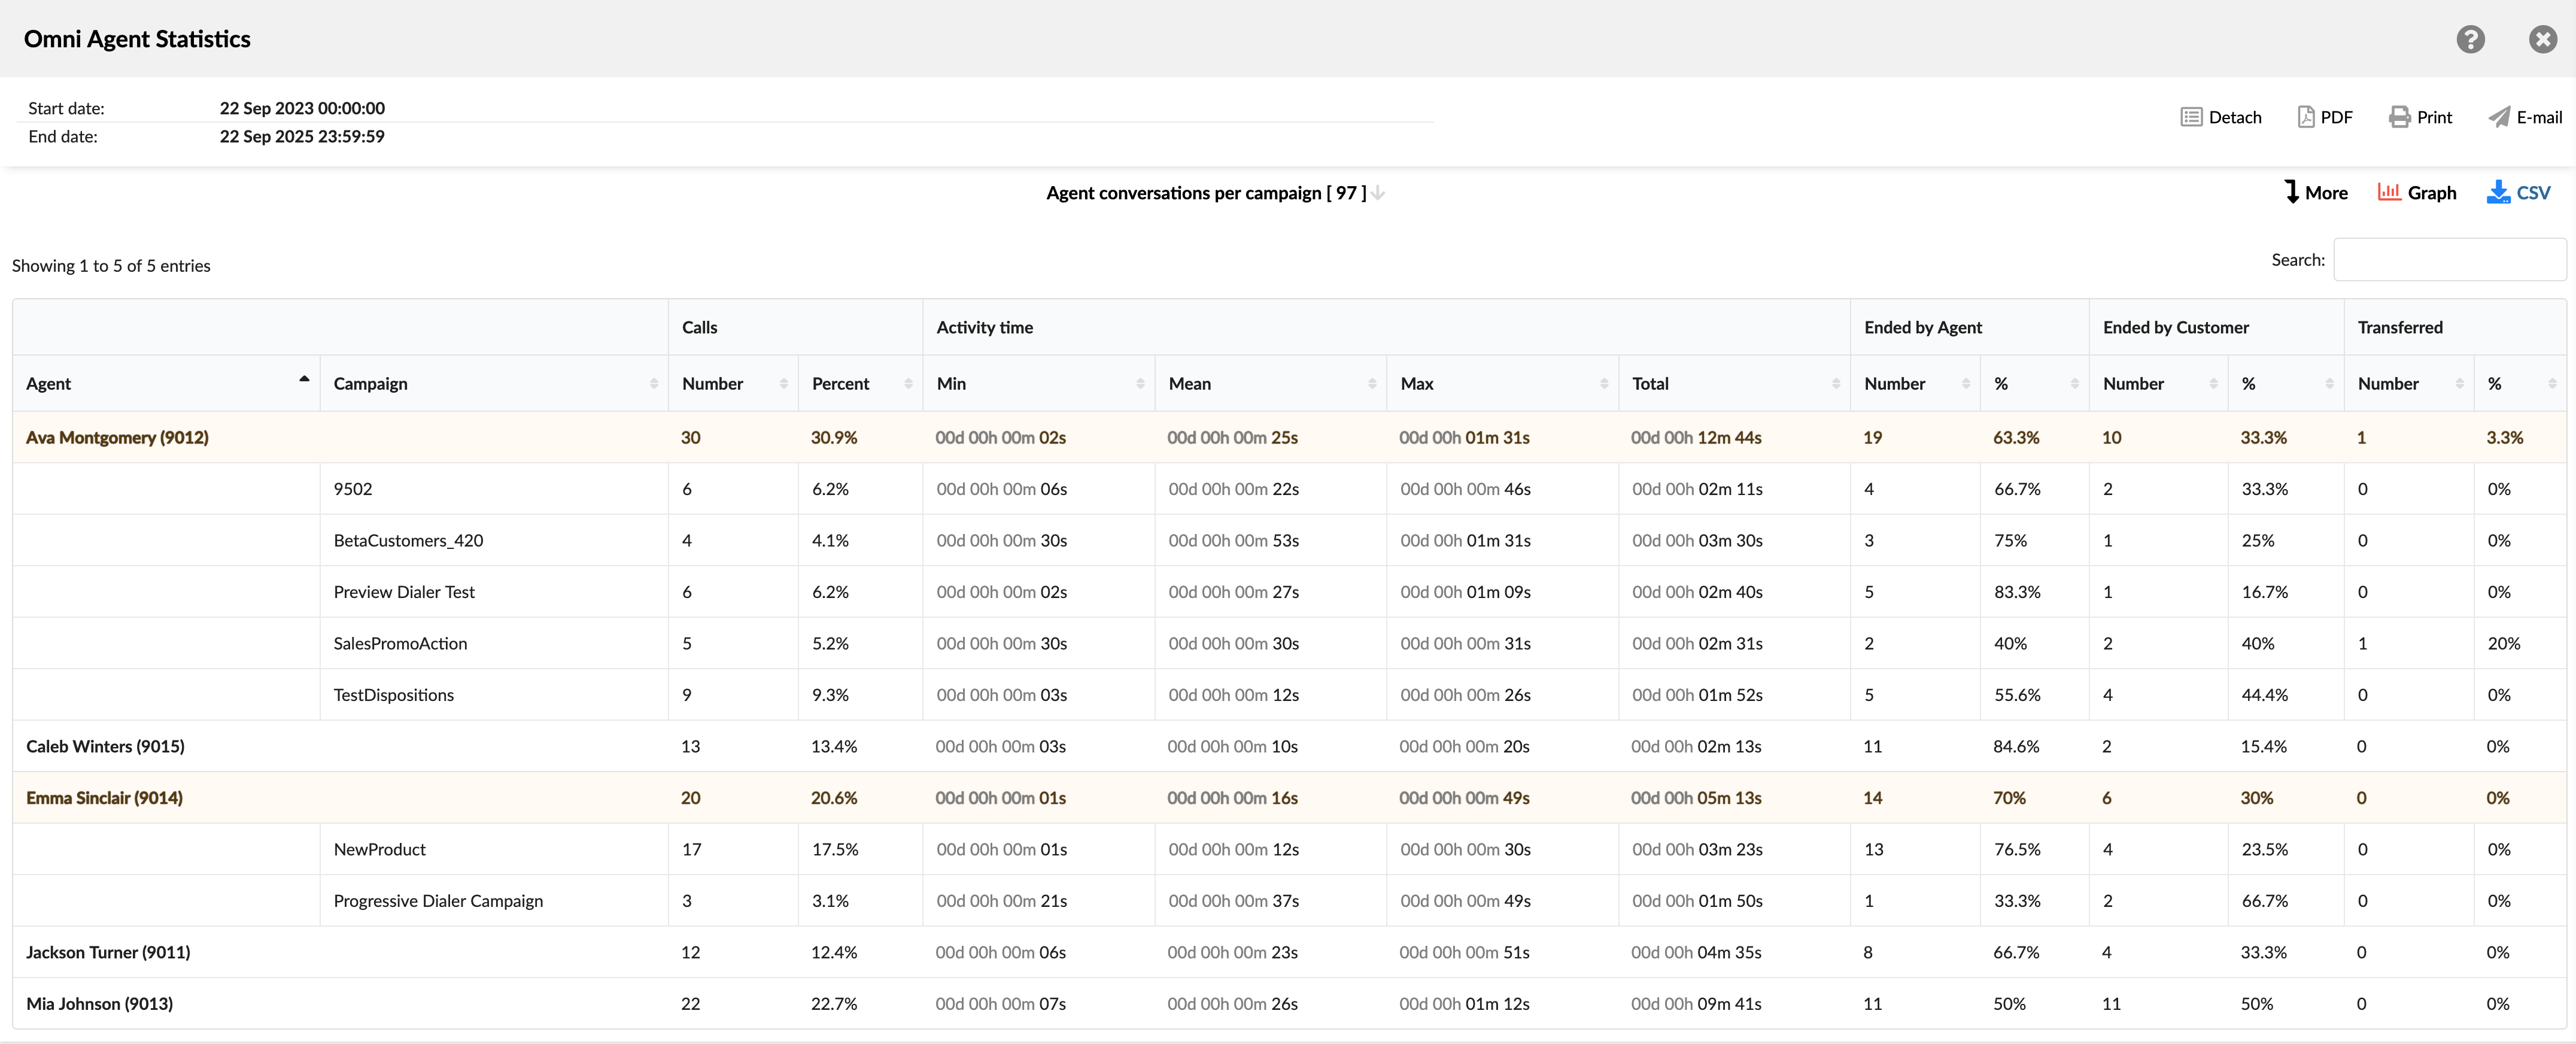Viewport: 2576px width, 1044px height.
Task: Expand the Mia Johnson (9013) row
Action: [99, 1004]
